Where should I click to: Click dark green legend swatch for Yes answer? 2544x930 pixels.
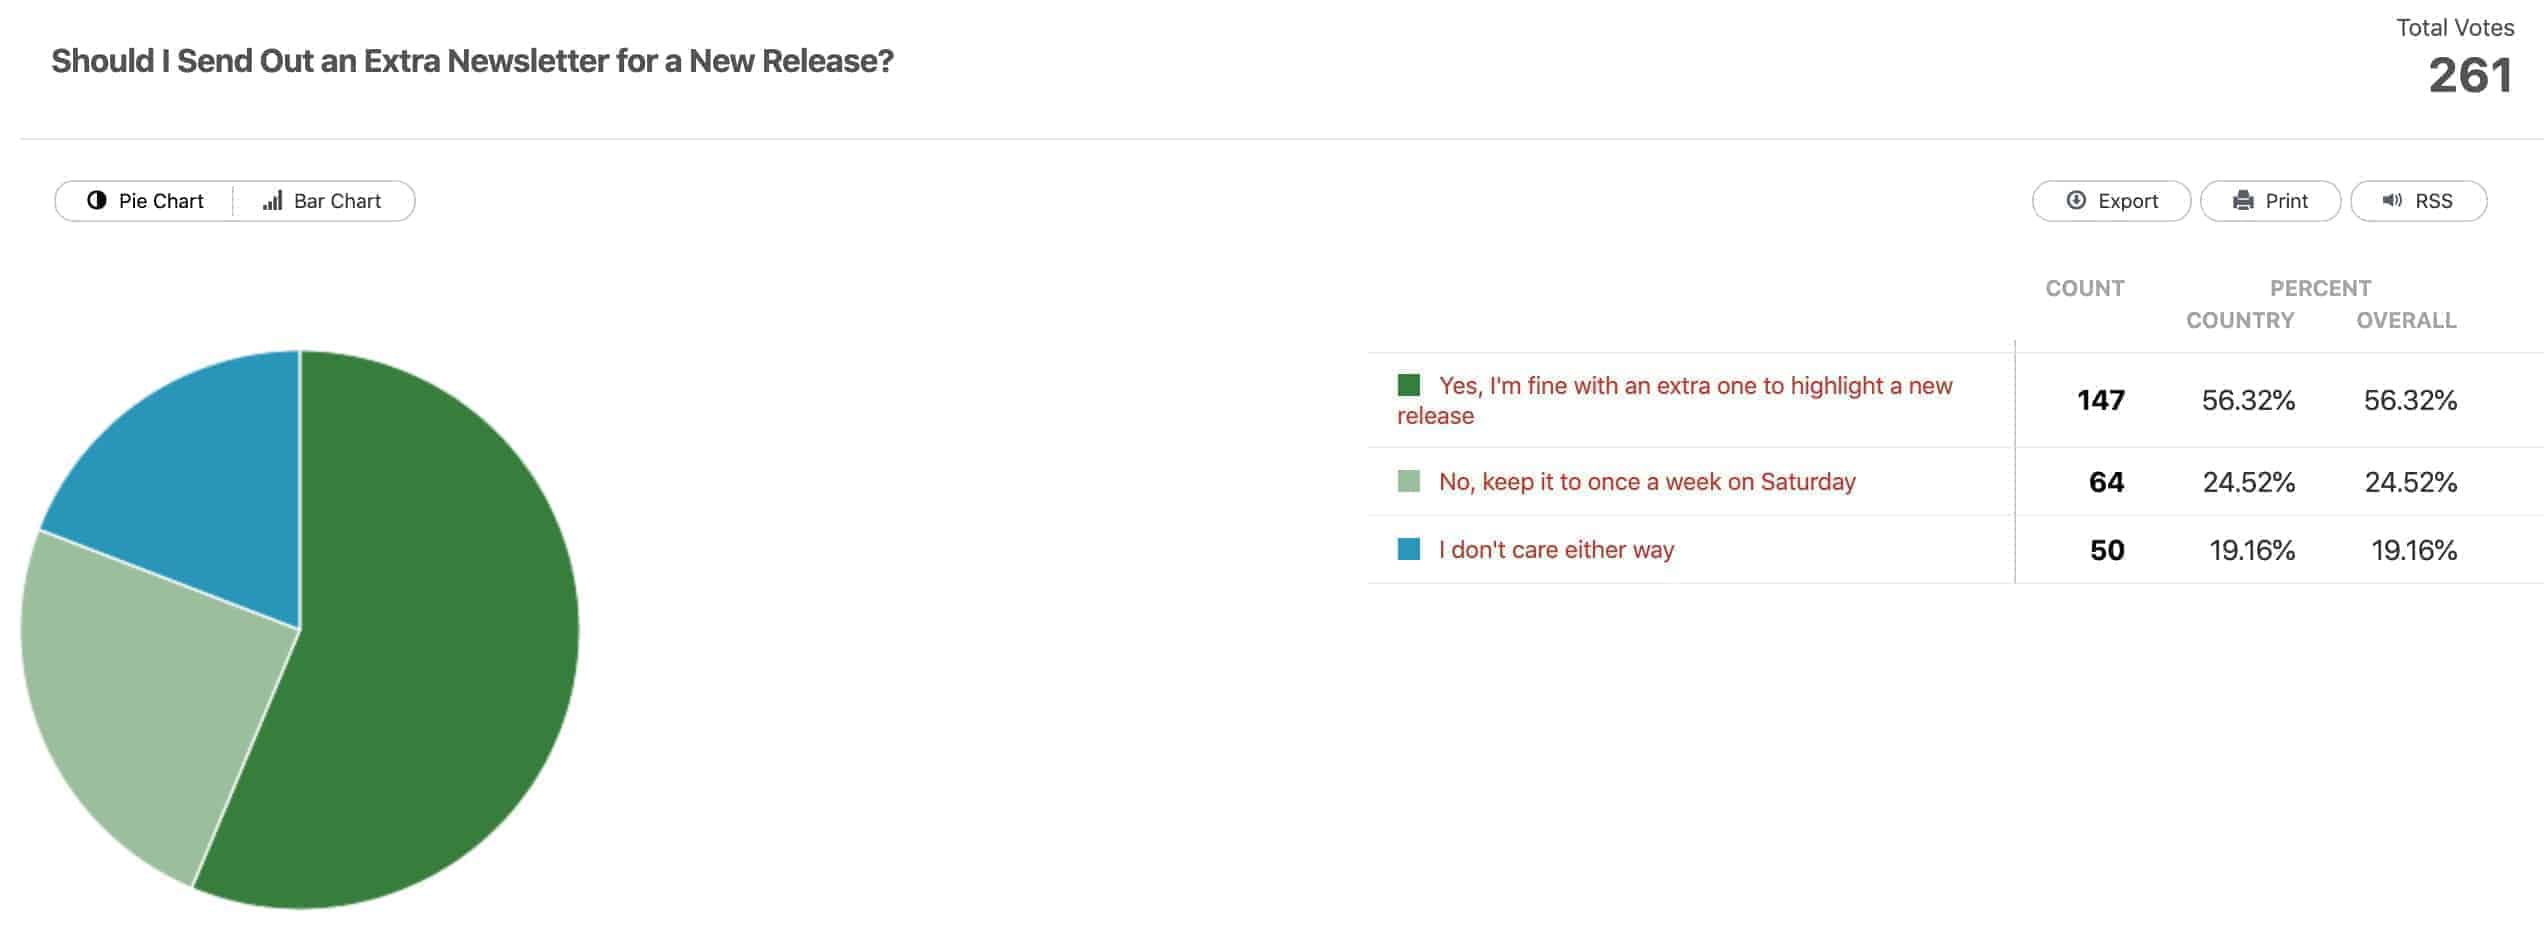(1408, 385)
